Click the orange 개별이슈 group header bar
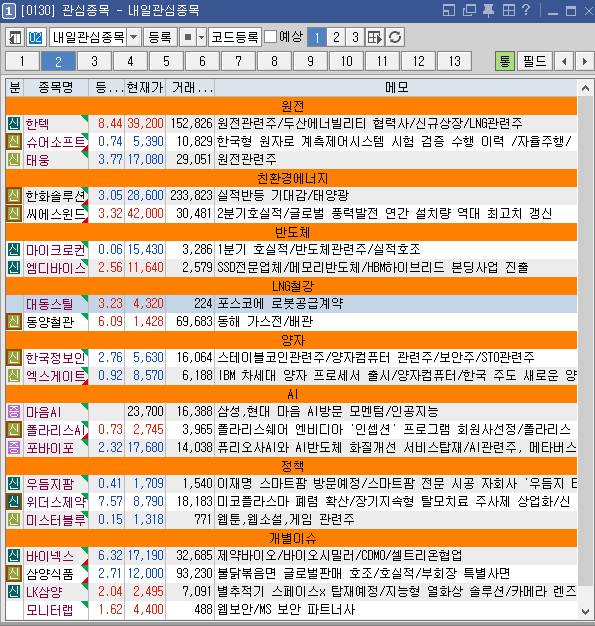The image size is (595, 626). coord(292,538)
